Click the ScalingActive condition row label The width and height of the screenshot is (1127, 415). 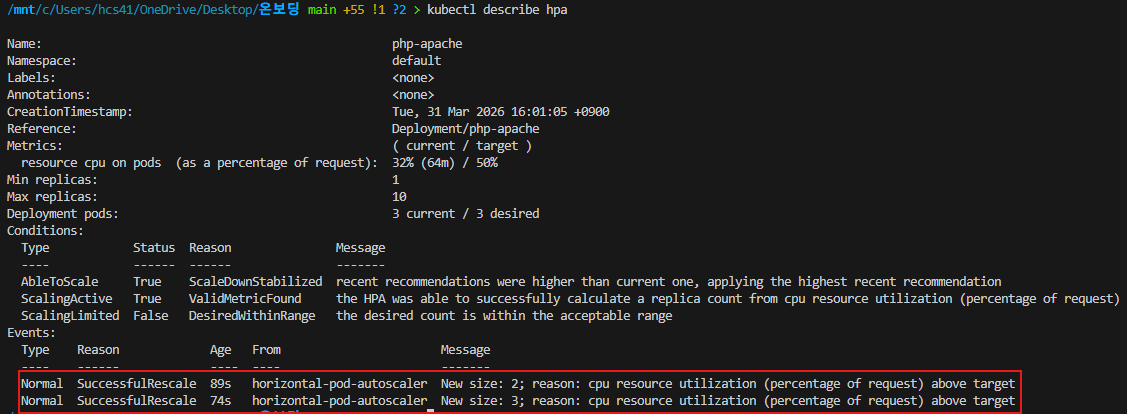(x=66, y=299)
